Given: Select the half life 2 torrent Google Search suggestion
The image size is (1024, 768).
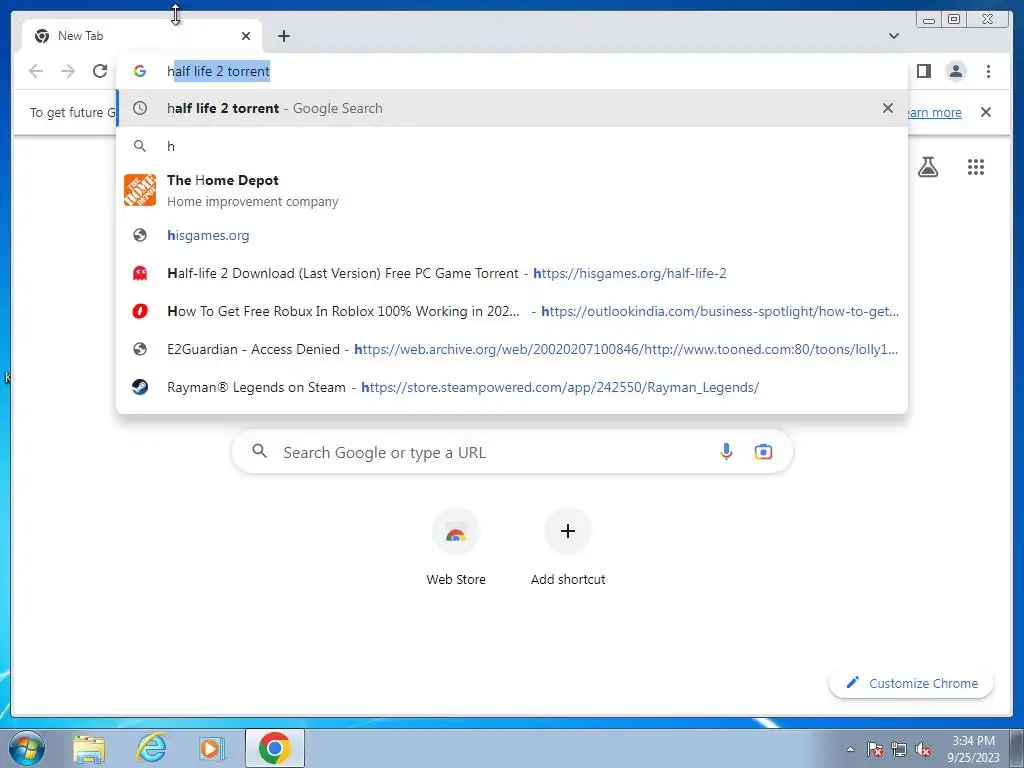Looking at the screenshot, I should tap(512, 108).
